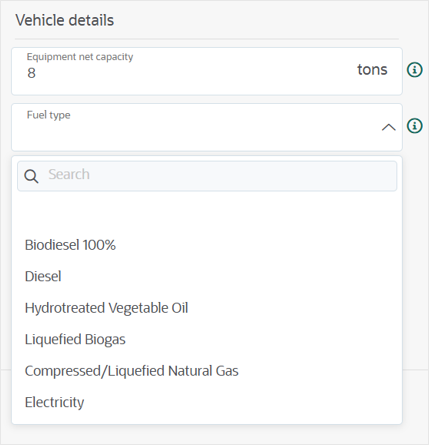Click the Equipment net capacity label

click(x=80, y=57)
